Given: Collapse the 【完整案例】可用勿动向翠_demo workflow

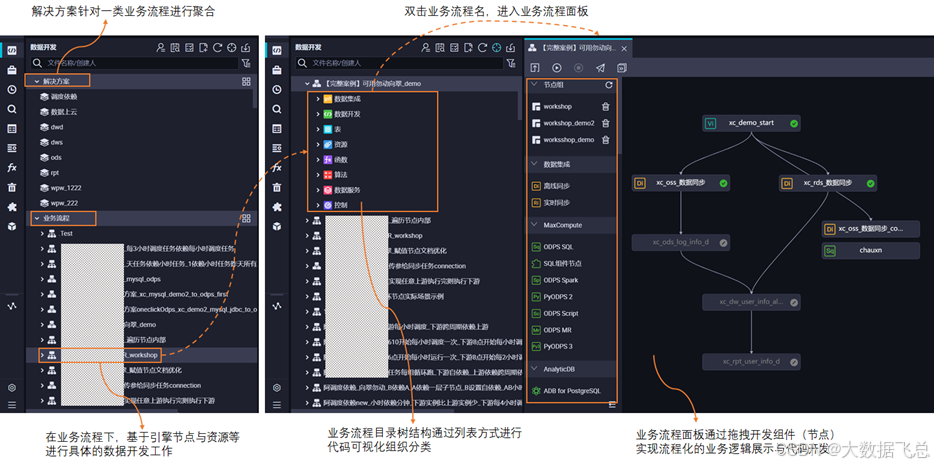Looking at the screenshot, I should pos(307,84).
